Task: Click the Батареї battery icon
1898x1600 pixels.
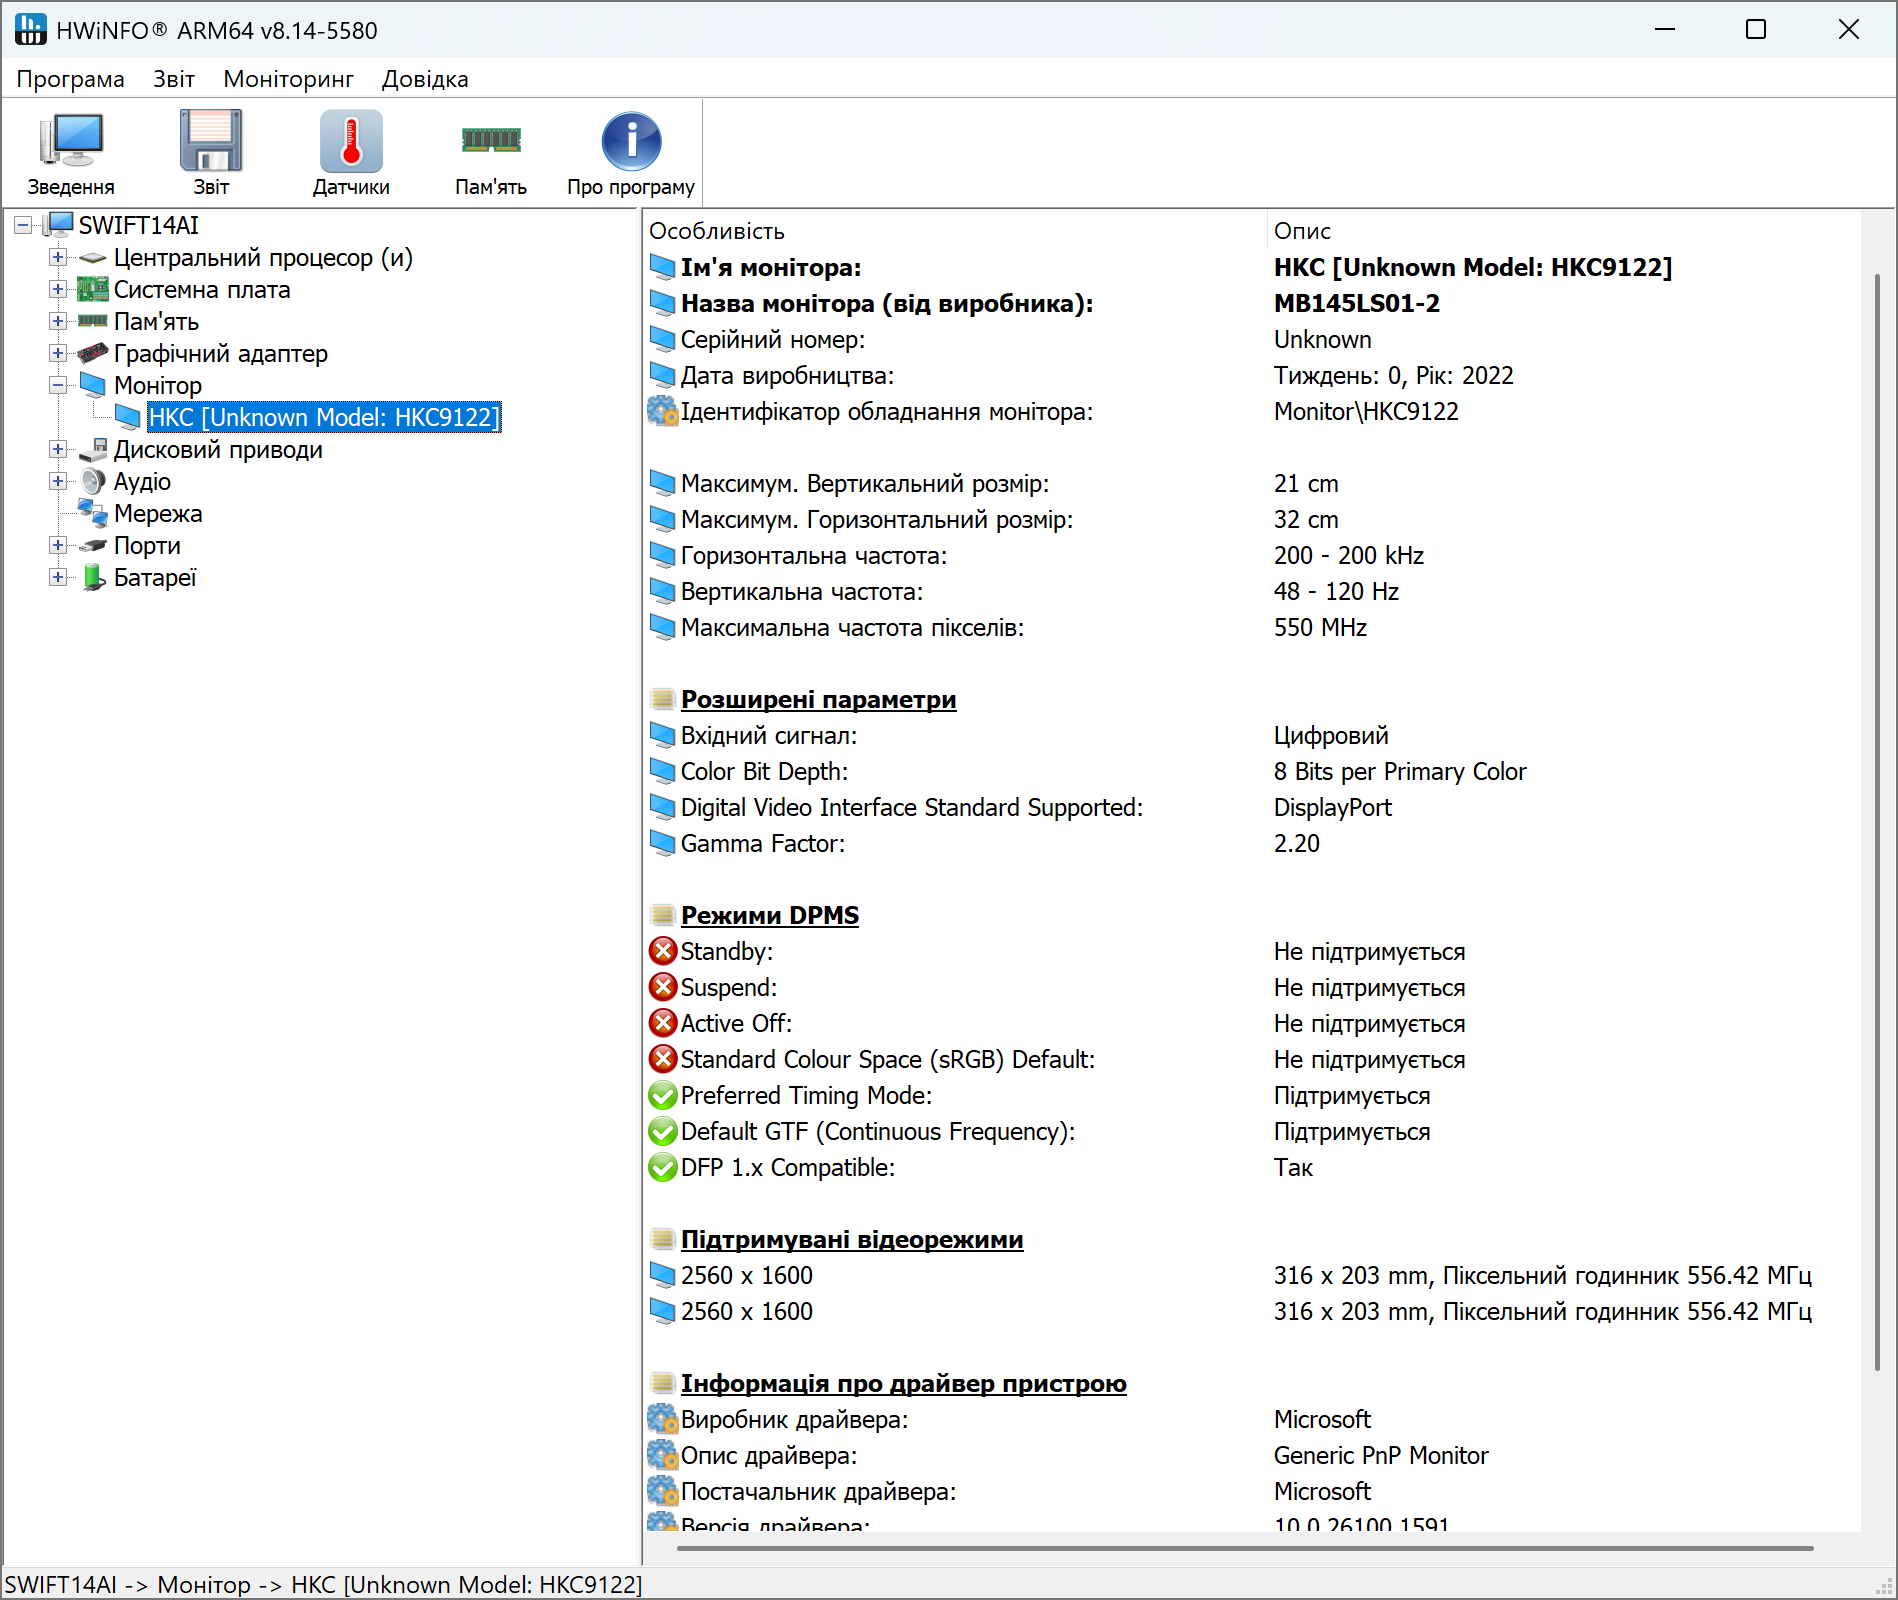Action: [x=93, y=577]
